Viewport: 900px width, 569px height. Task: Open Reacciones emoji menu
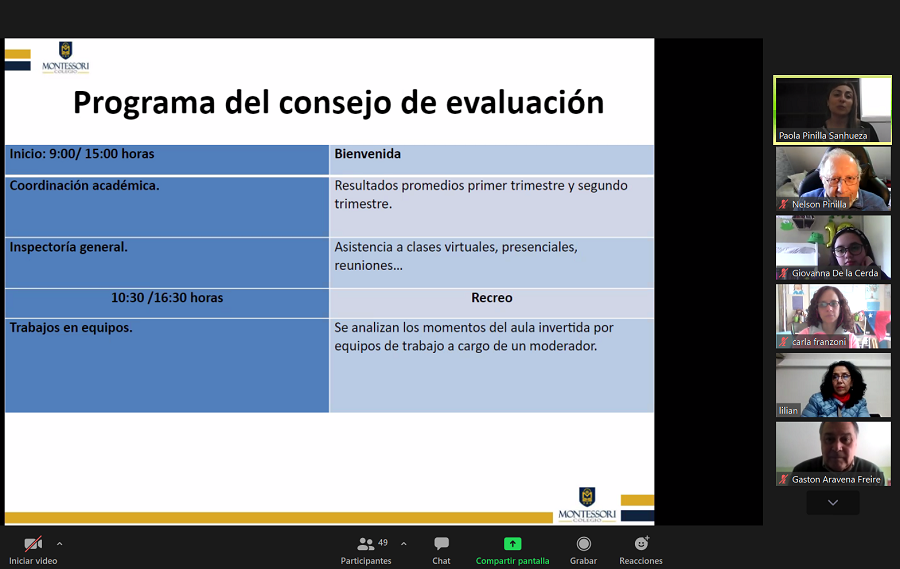(x=641, y=551)
